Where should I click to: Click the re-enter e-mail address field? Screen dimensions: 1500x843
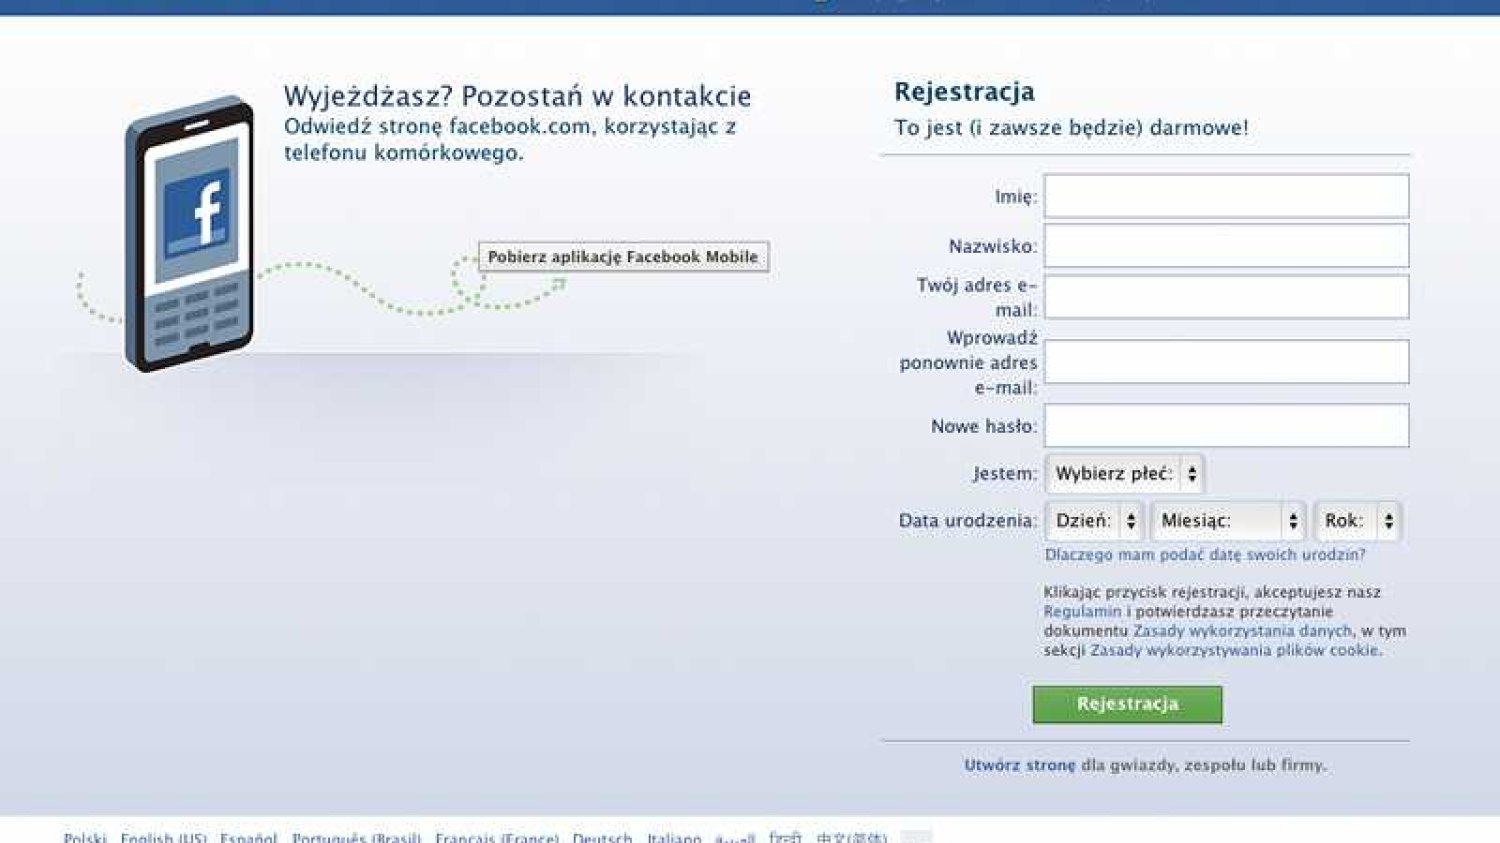tap(1226, 362)
